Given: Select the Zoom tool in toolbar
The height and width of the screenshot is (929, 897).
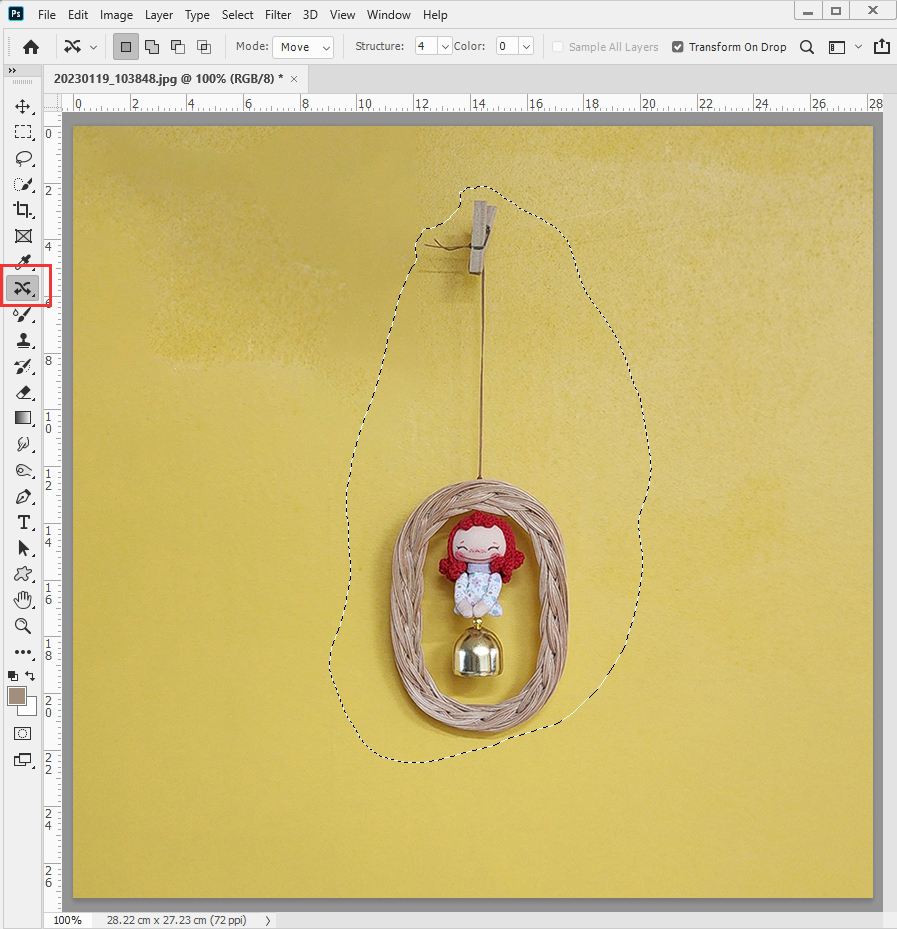Looking at the screenshot, I should click(x=23, y=626).
